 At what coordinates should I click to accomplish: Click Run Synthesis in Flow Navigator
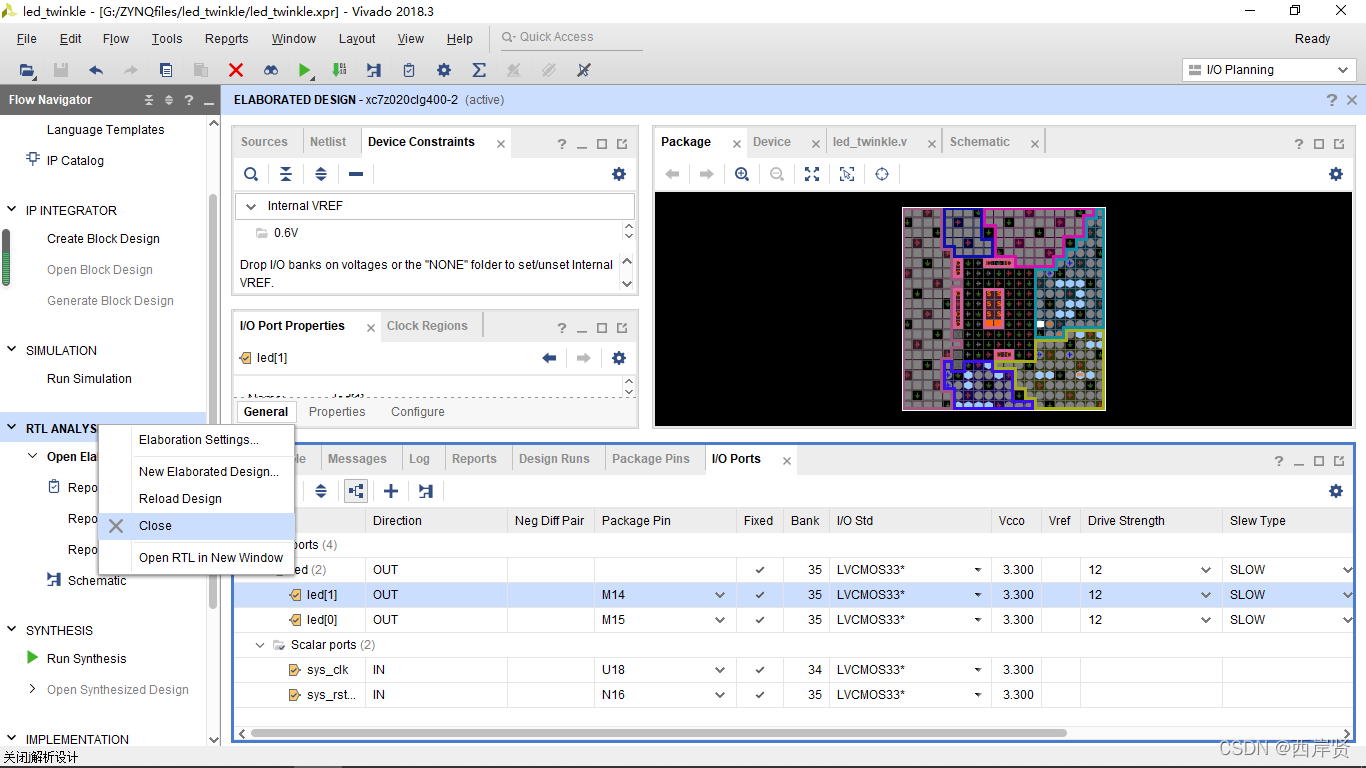[x=87, y=659]
